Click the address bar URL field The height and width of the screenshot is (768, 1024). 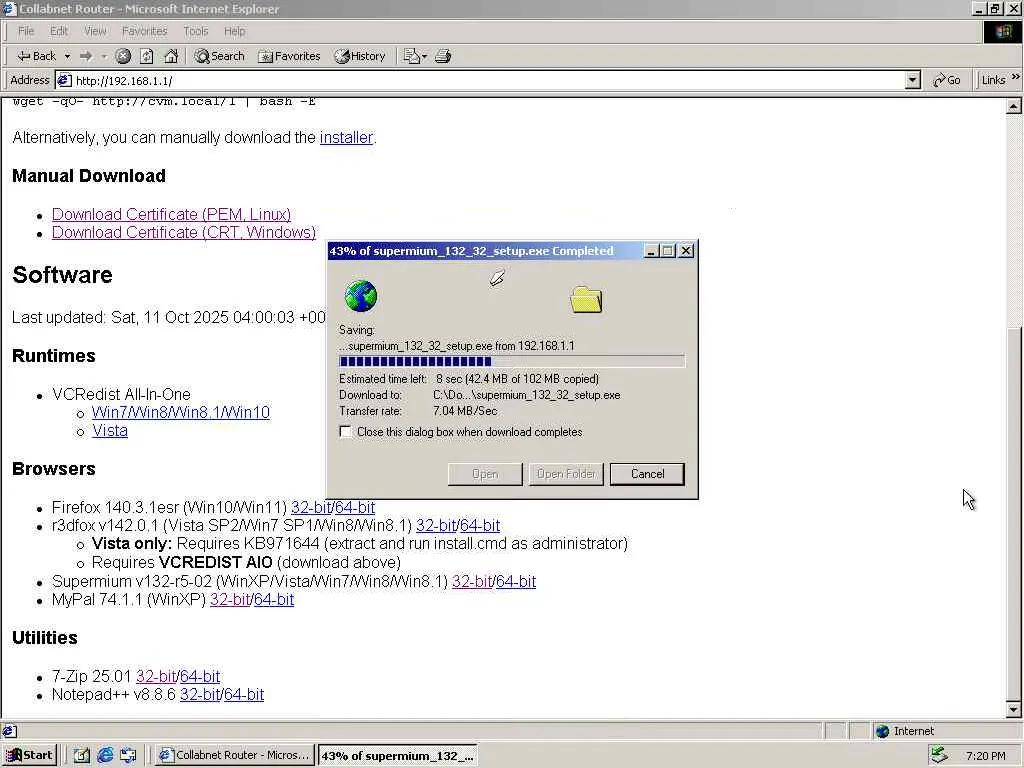pos(480,80)
